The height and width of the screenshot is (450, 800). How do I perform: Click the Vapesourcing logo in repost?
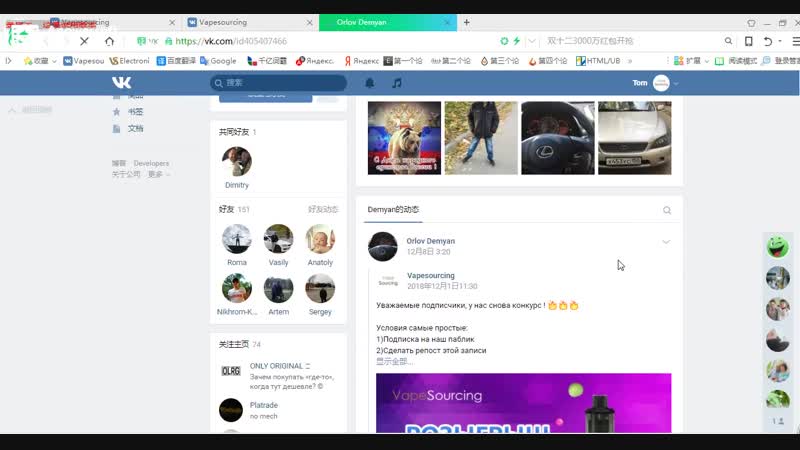pos(388,281)
